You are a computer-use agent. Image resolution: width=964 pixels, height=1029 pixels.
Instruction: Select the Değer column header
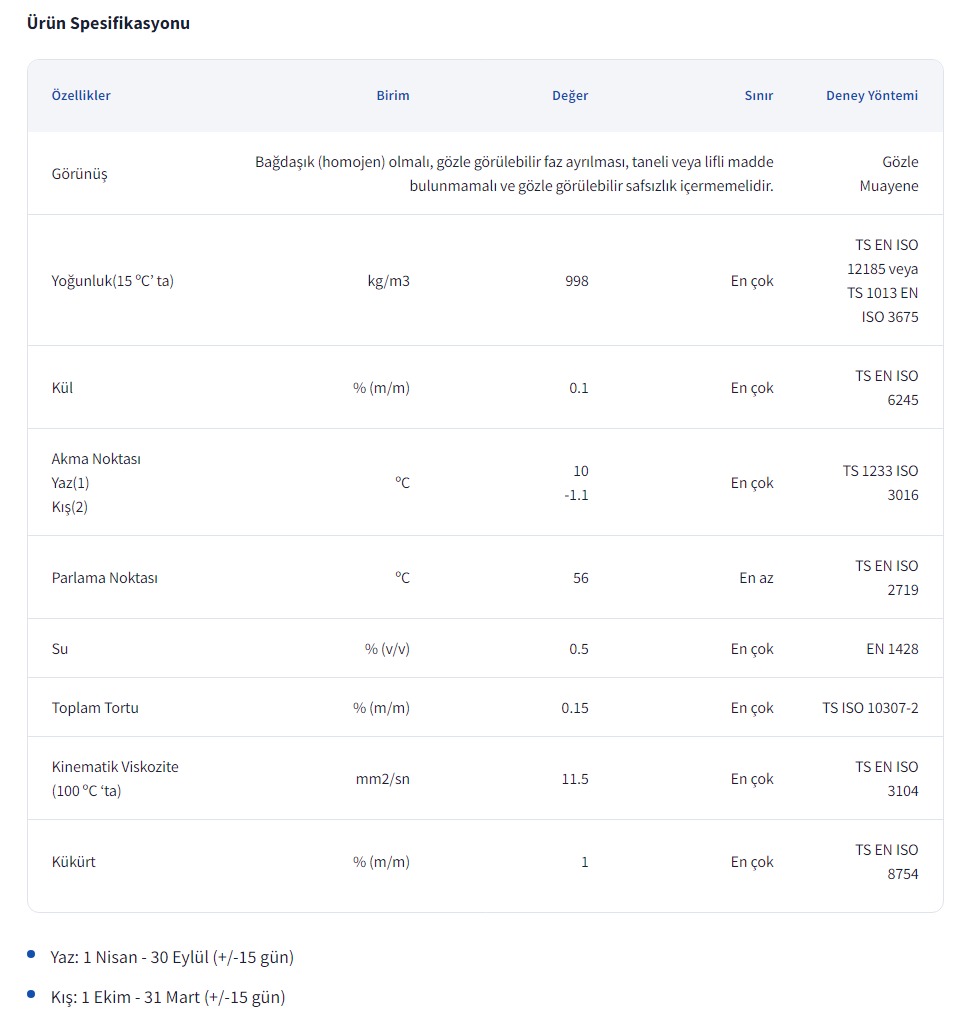click(x=570, y=96)
